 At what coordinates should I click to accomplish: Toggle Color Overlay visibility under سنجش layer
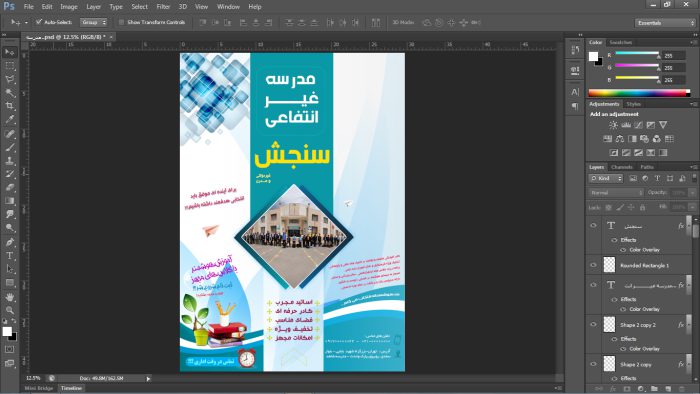623,250
